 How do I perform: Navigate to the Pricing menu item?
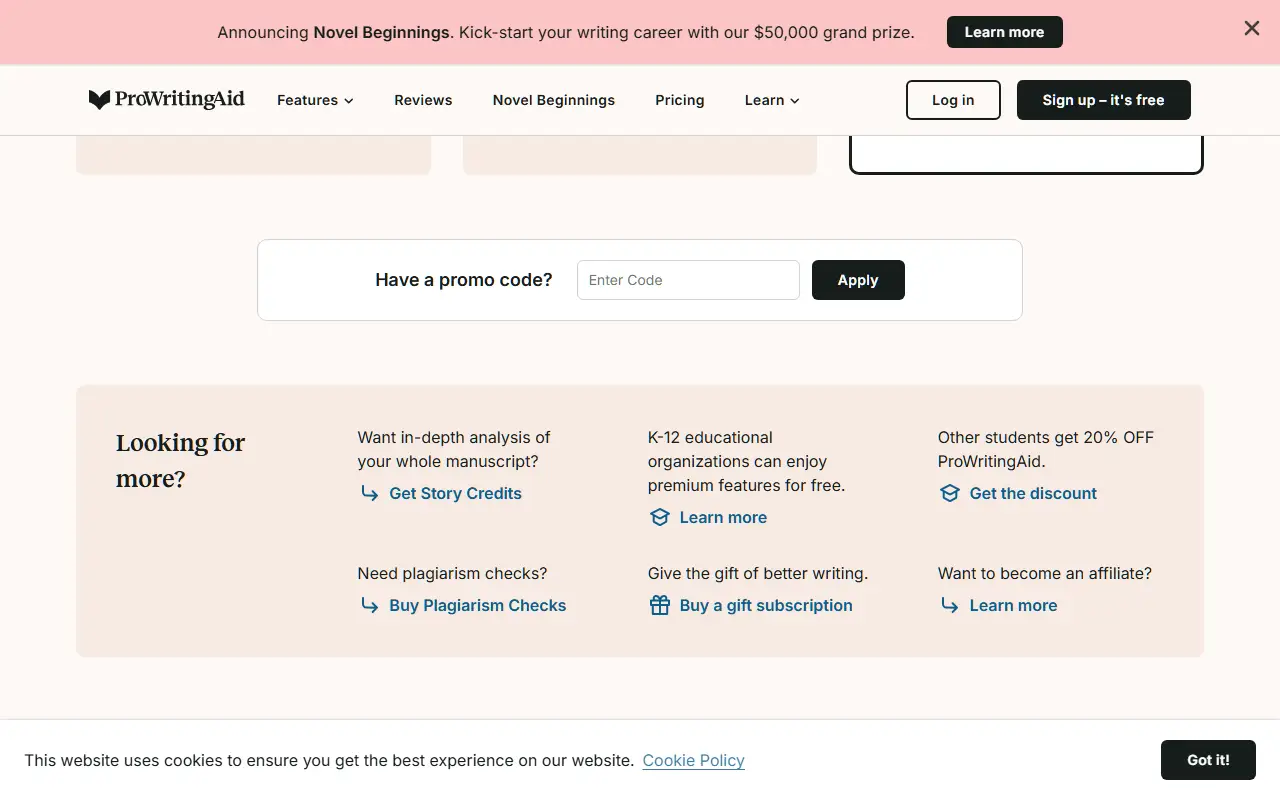click(679, 100)
